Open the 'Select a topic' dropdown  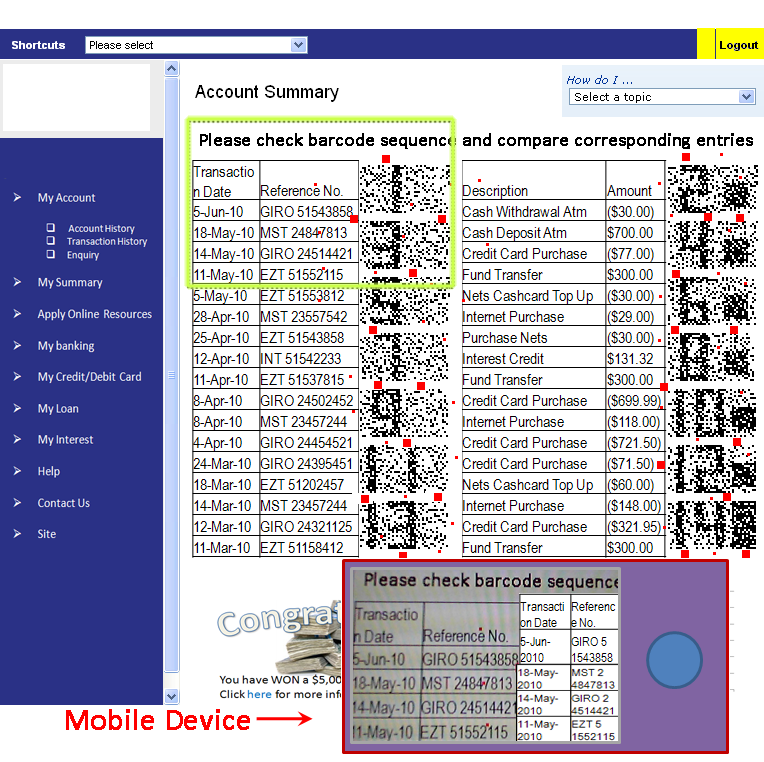point(662,96)
